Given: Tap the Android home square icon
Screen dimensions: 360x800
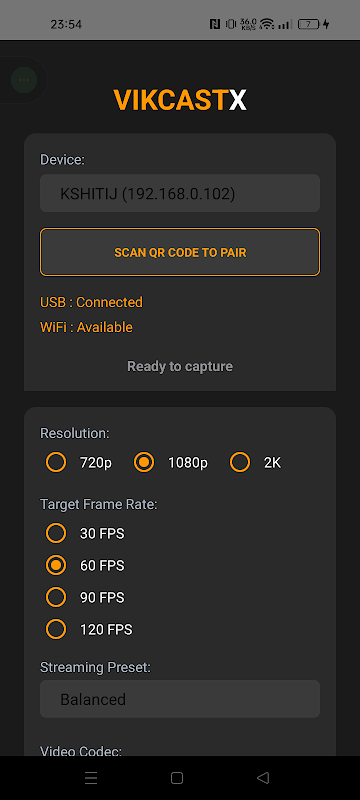Looking at the screenshot, I should 177,778.
